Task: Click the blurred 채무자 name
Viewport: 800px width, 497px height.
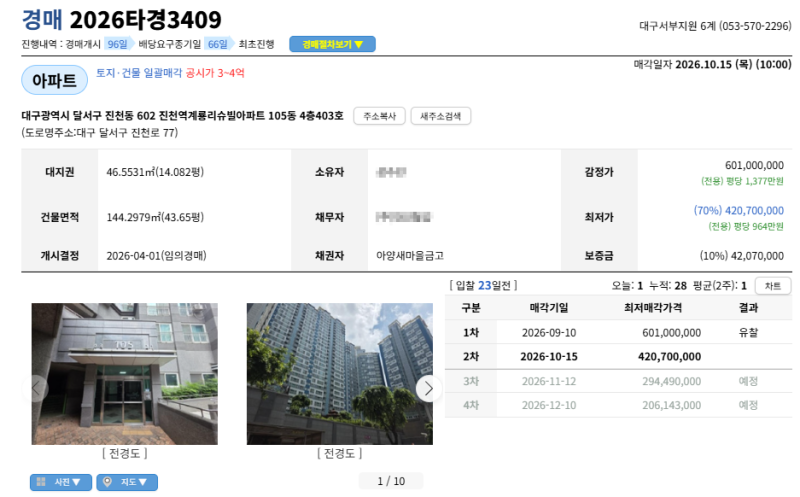Action: [404, 217]
